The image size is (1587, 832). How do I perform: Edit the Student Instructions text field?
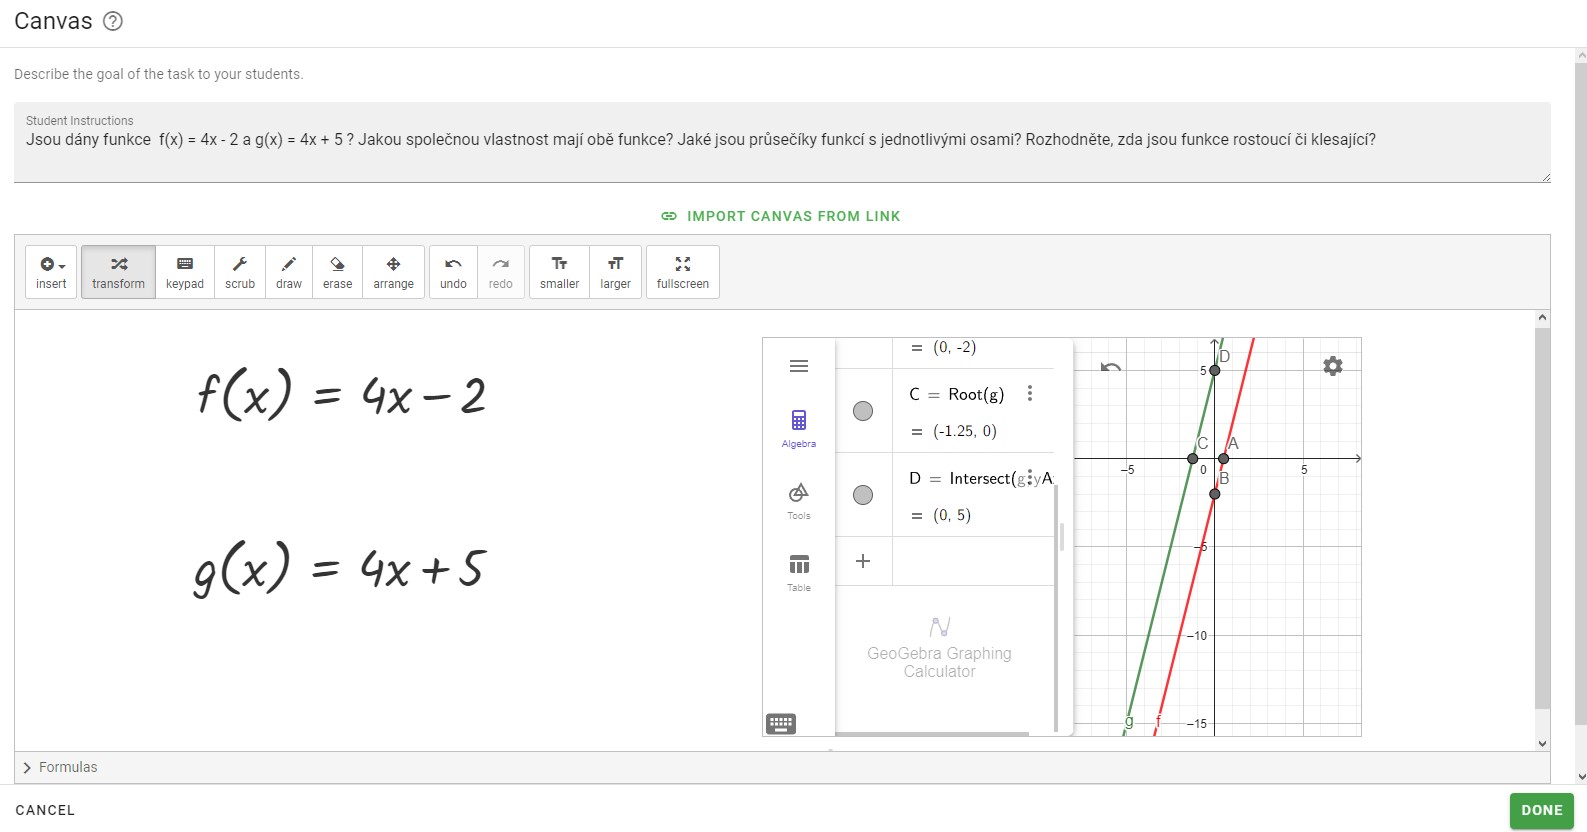[x=782, y=142]
